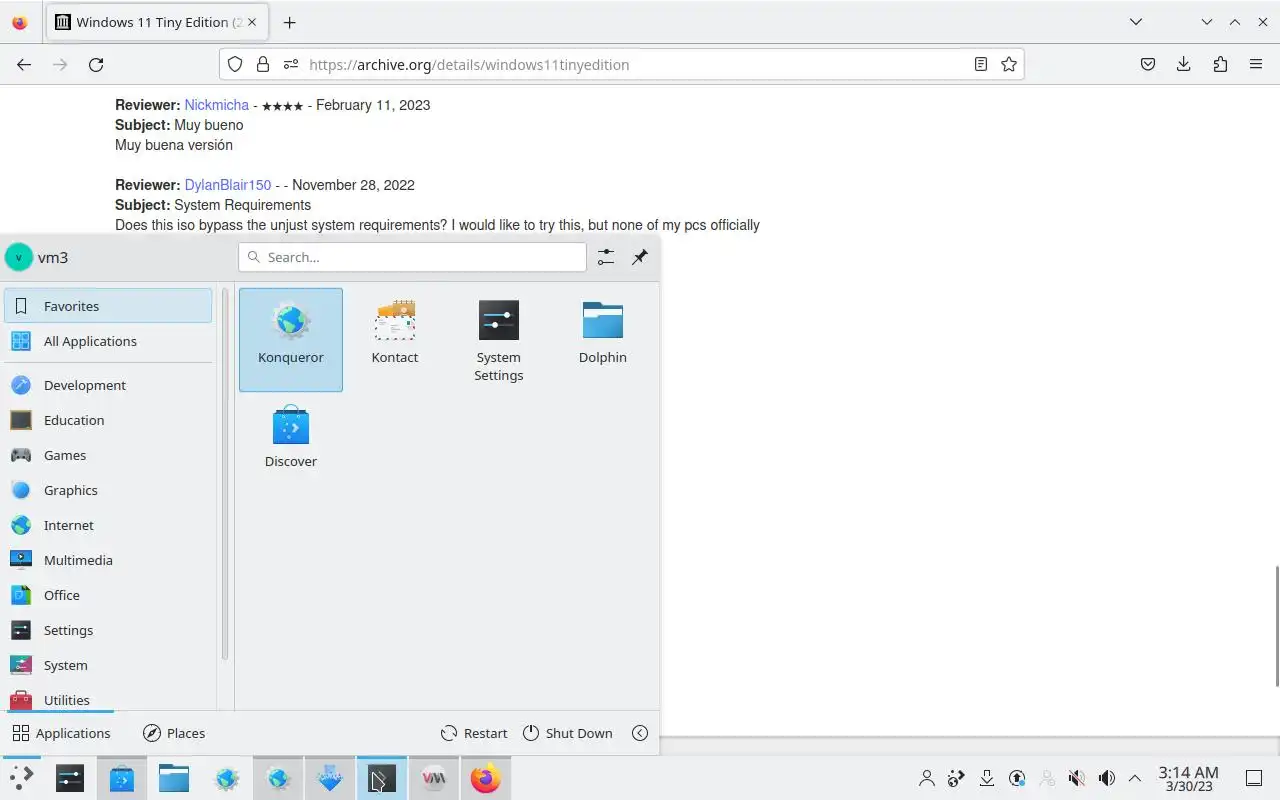Image resolution: width=1280 pixels, height=800 pixels.
Task: Open the Firefox Extensions menu
Action: click(1220, 64)
